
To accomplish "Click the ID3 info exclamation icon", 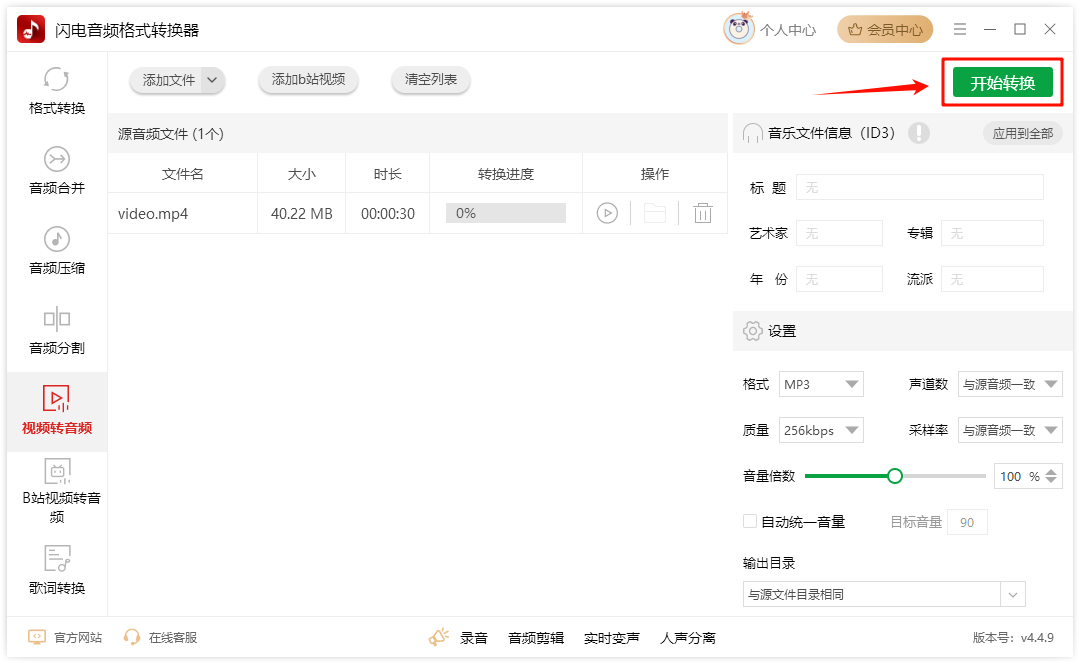I will coord(918,133).
